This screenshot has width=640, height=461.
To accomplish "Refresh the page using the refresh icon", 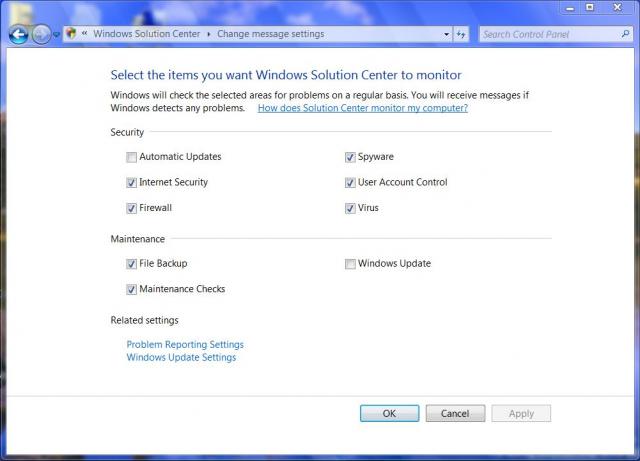I will coord(461,35).
